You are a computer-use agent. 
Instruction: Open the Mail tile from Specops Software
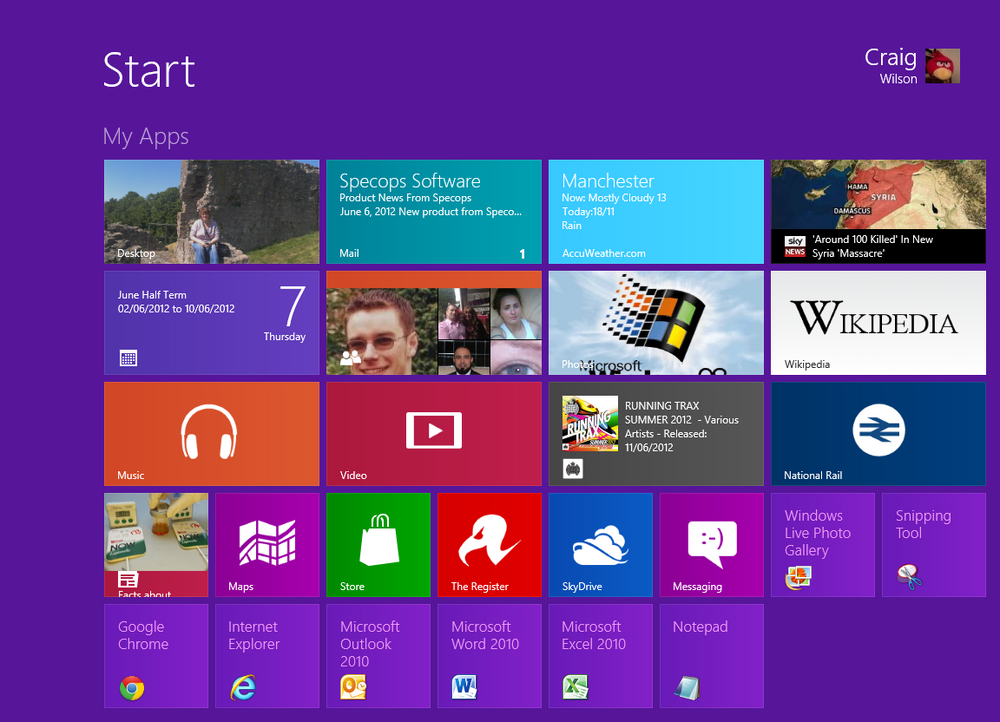[434, 212]
